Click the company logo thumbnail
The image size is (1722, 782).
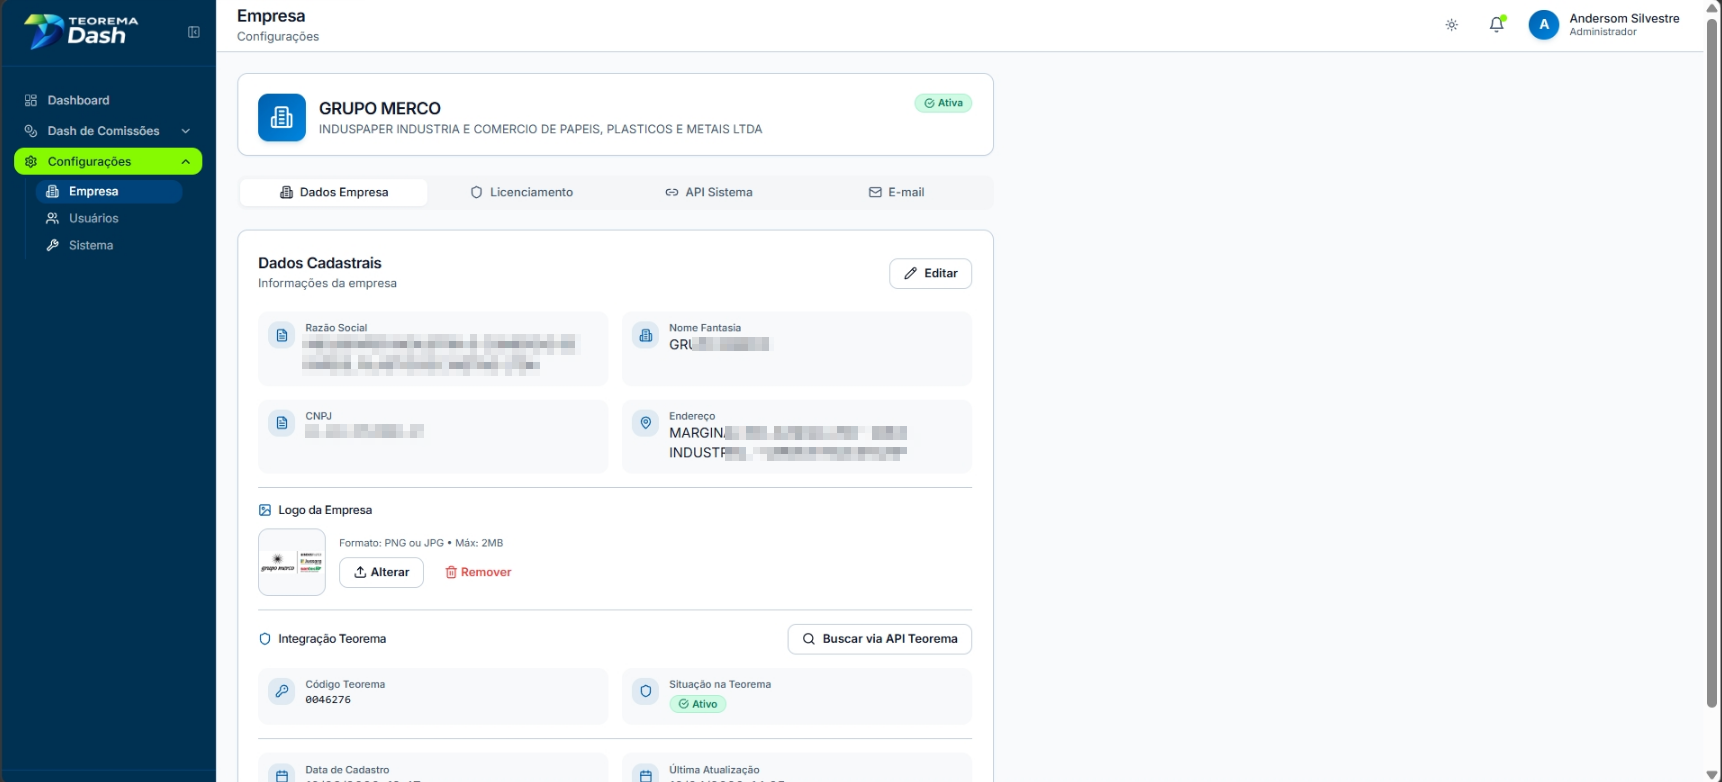point(292,562)
